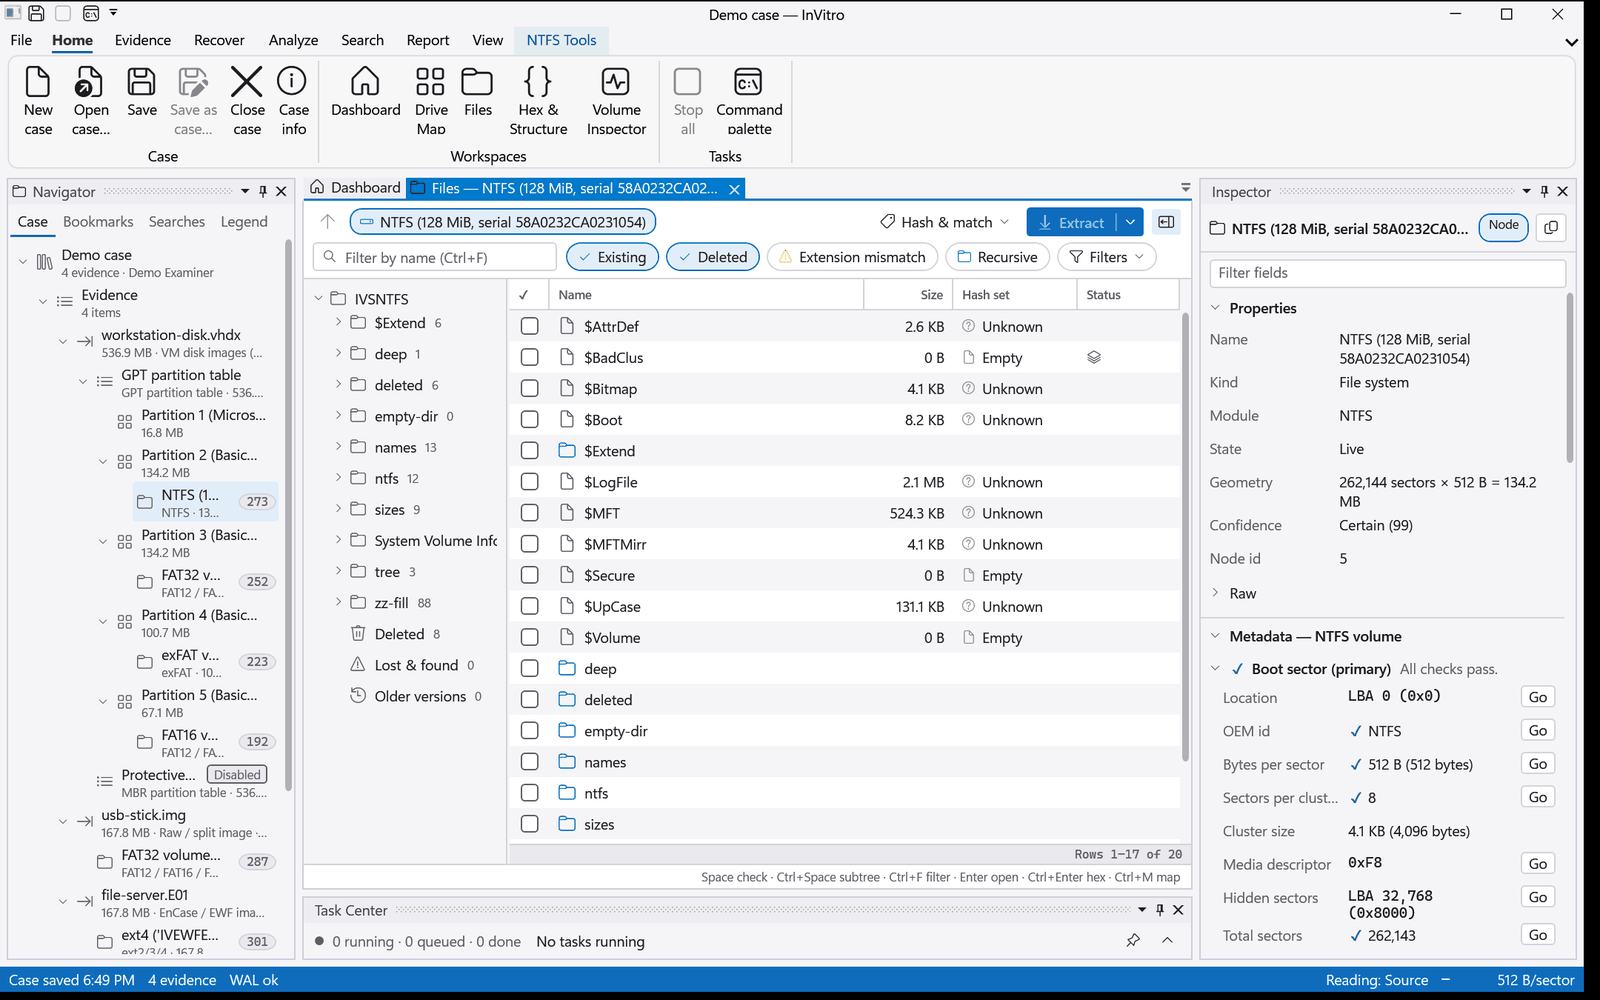Toggle the Existing filter chip
The image size is (1600, 1000).
pos(612,257)
